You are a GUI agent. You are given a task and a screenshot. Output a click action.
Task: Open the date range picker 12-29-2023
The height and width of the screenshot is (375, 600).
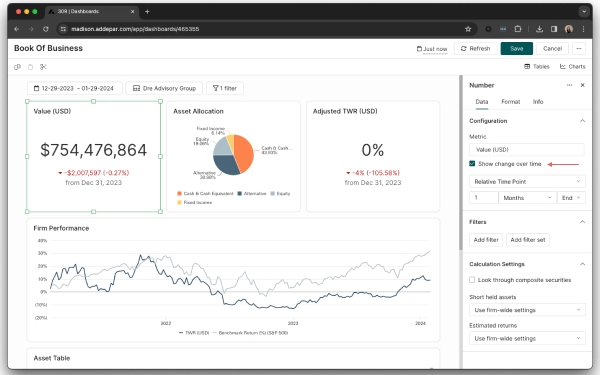tap(75, 88)
